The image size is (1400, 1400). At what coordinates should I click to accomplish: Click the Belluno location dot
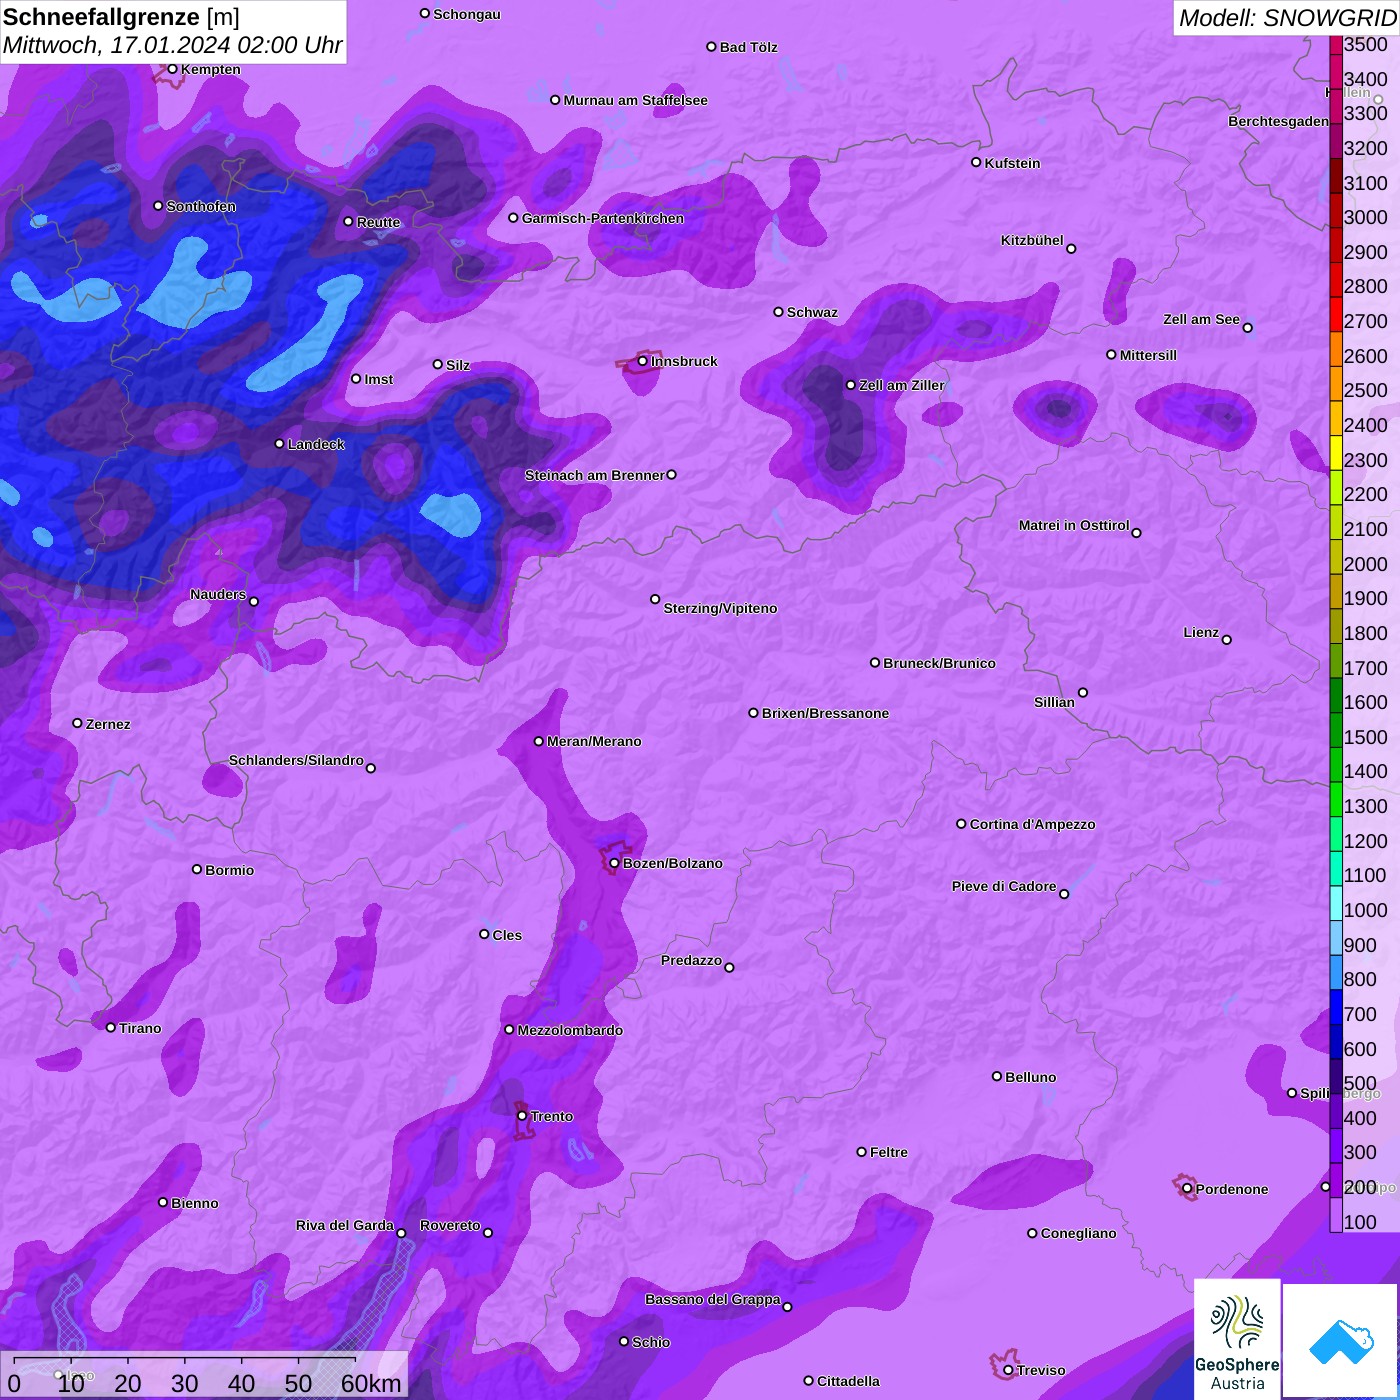pos(996,1077)
